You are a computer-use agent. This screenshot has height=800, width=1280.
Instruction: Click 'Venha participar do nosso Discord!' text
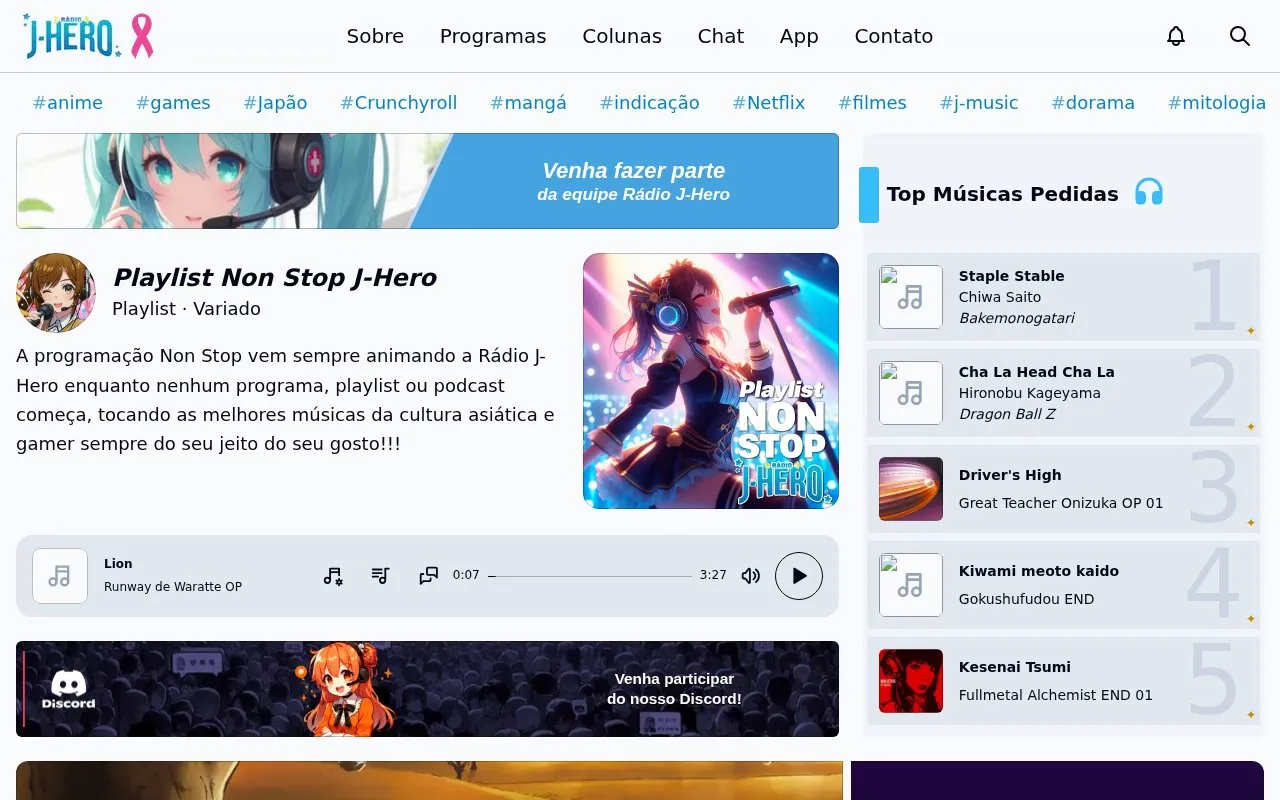674,689
